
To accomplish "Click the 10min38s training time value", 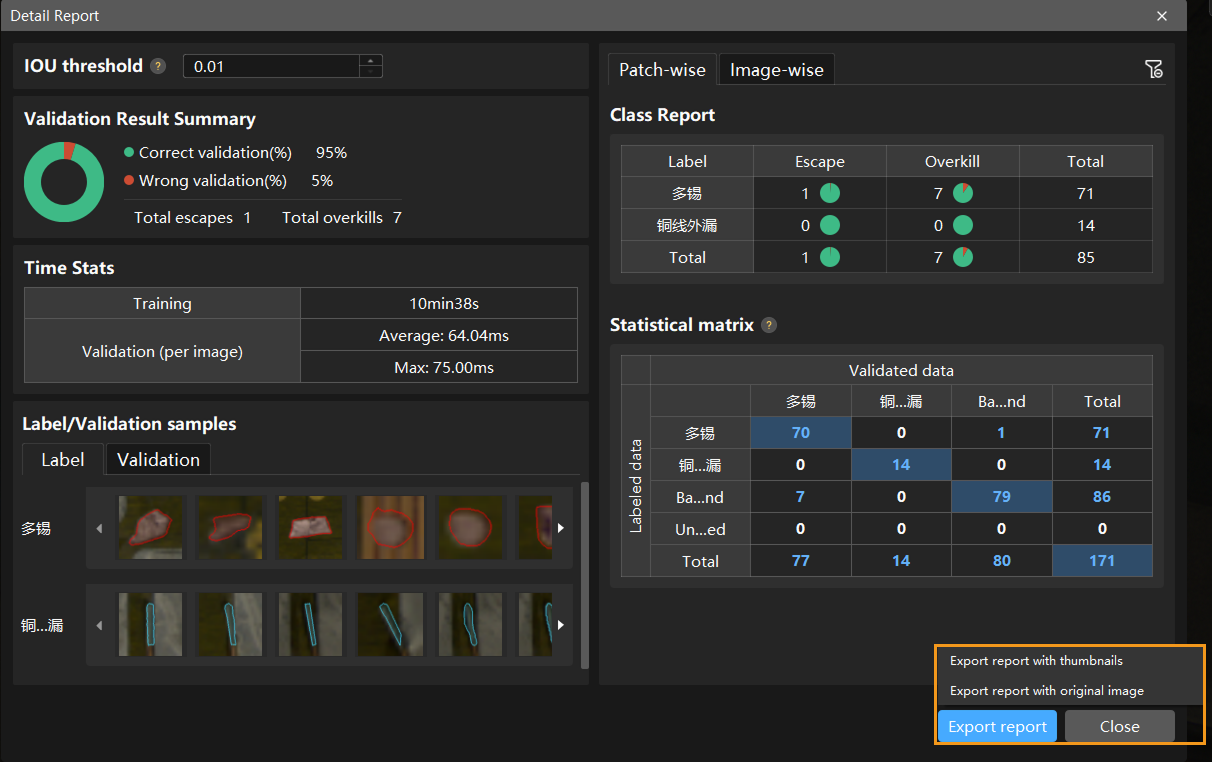I will point(439,304).
